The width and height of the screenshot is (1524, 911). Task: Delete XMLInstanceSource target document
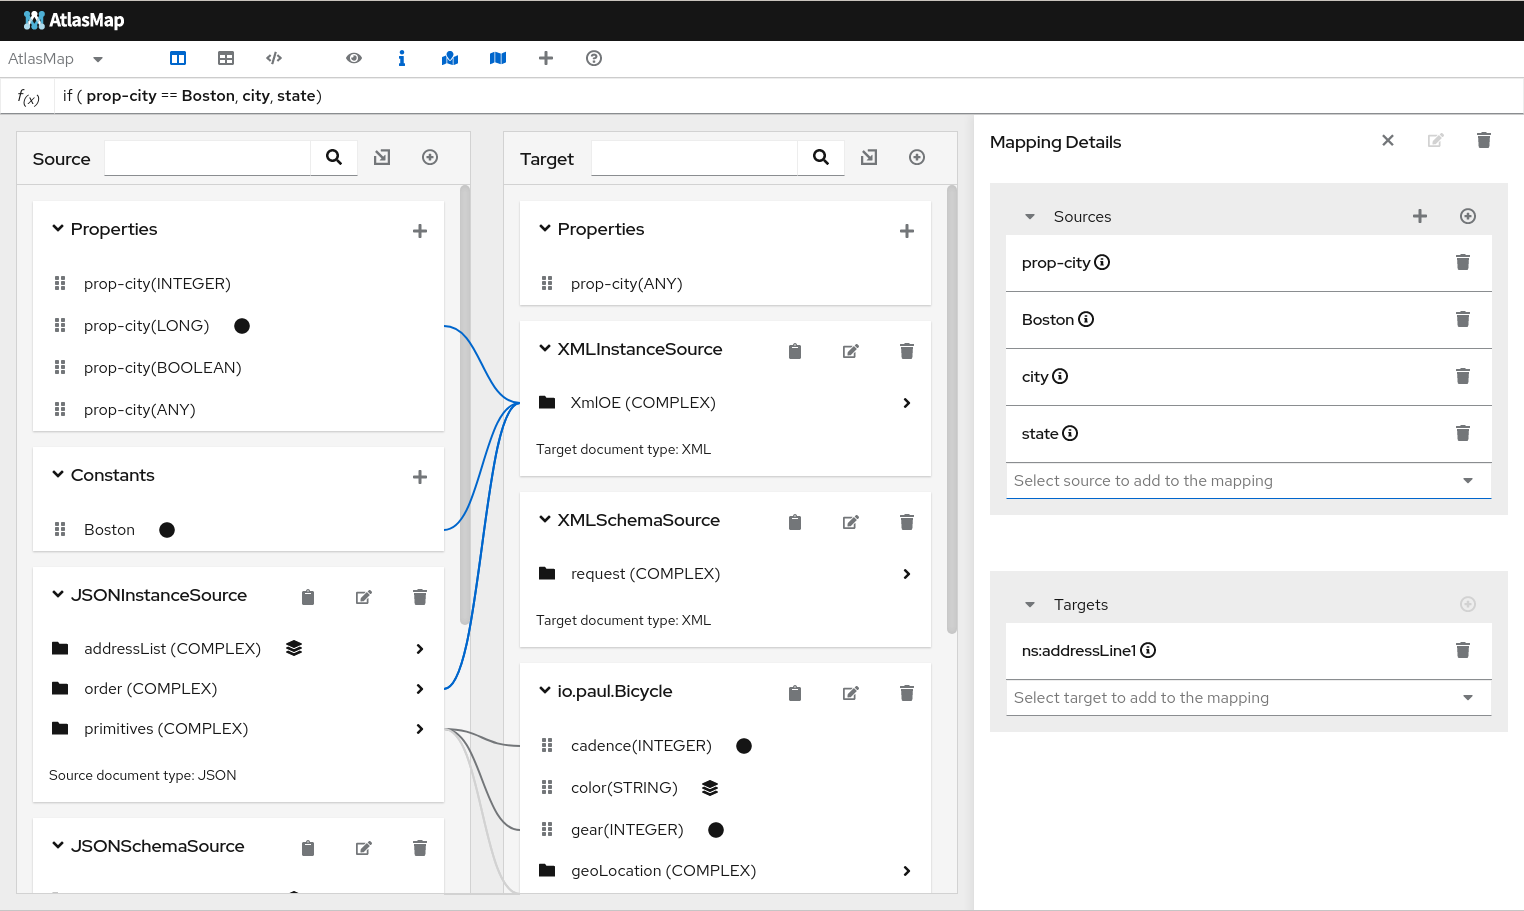(x=907, y=351)
